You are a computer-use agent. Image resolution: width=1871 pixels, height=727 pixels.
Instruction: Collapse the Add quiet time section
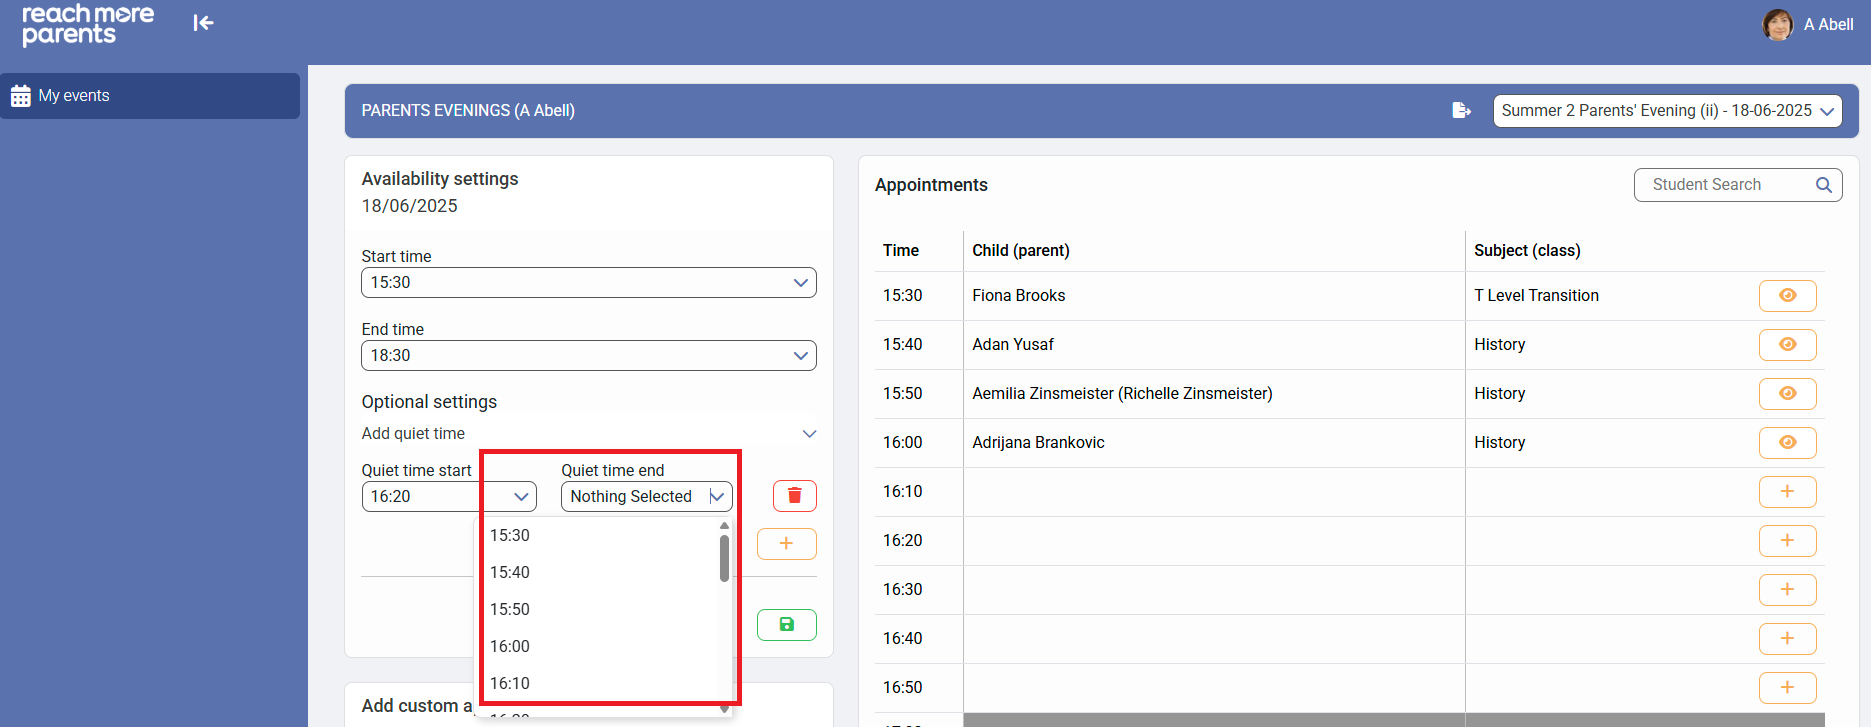pyautogui.click(x=809, y=434)
